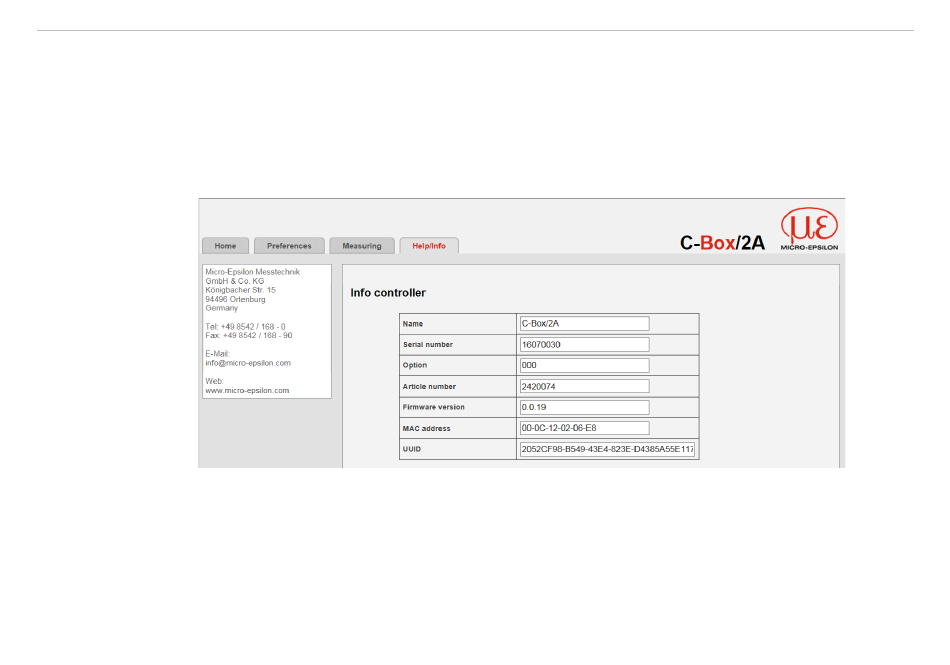Click the Serial number label
The image size is (950, 665).
[428, 345]
